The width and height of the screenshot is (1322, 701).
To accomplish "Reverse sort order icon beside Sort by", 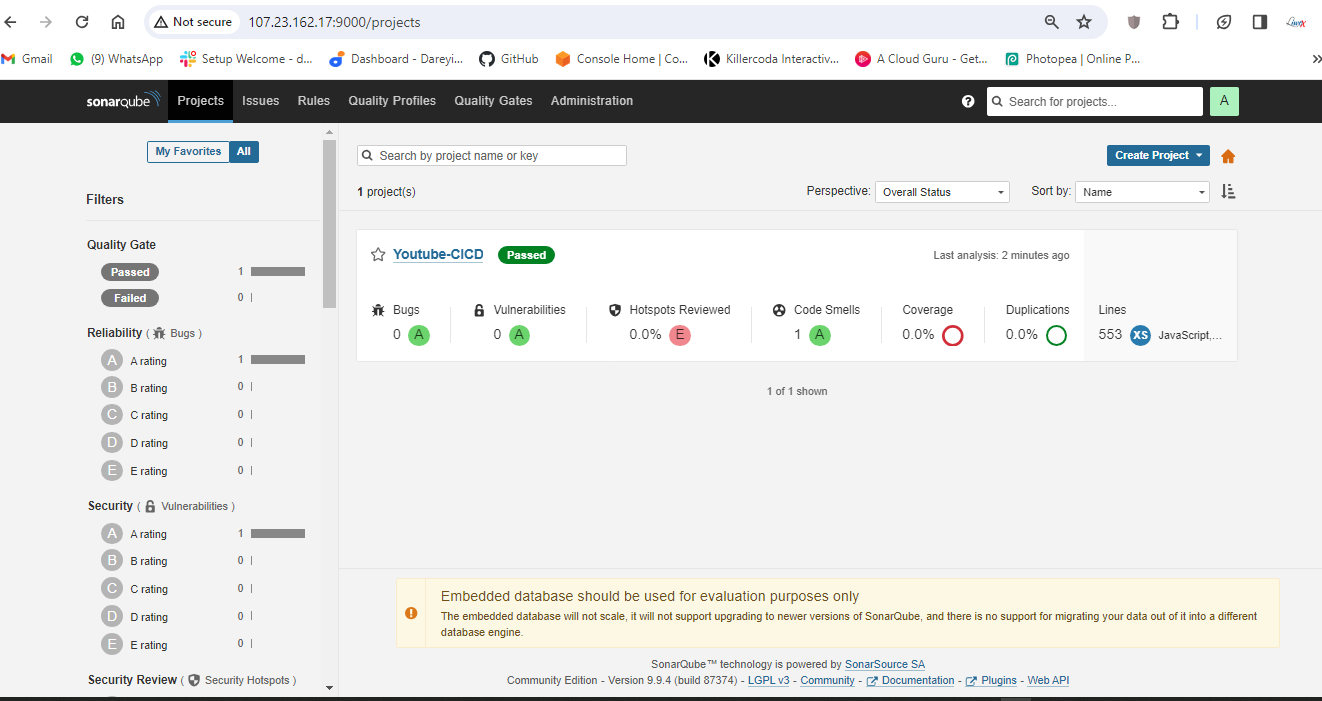I will point(1229,192).
